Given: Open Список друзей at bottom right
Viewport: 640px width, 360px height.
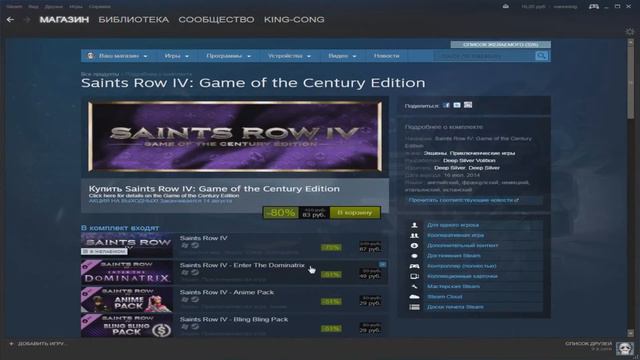Looking at the screenshot, I should click(588, 344).
